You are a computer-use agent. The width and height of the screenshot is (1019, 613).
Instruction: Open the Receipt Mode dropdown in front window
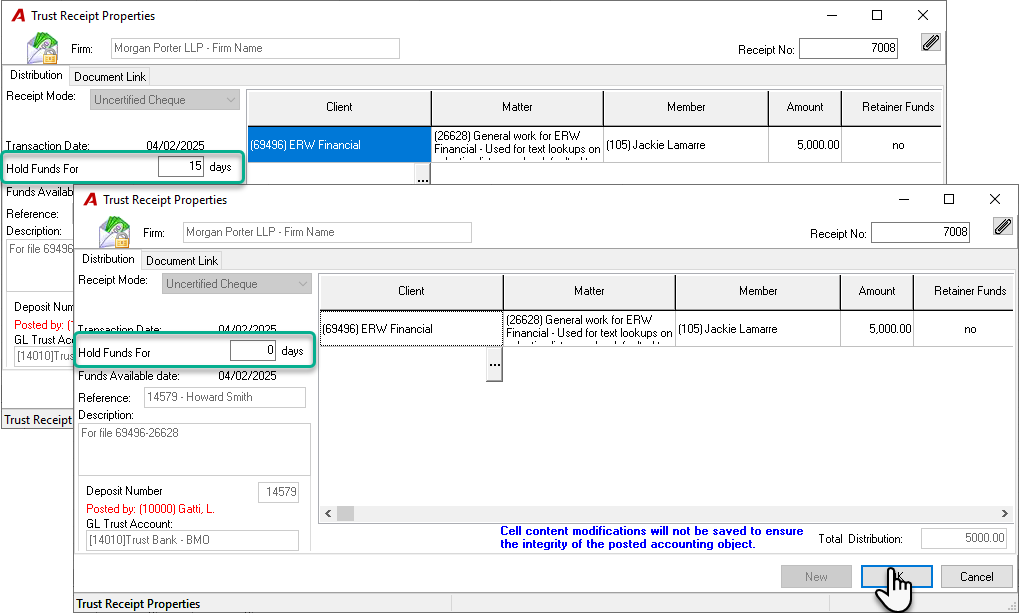coord(237,284)
